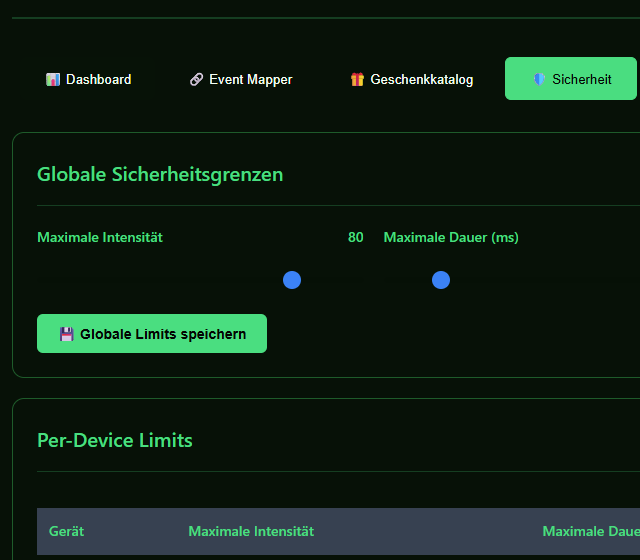Switch to the Event Mapper tab
This screenshot has width=640, height=560.
241,79
